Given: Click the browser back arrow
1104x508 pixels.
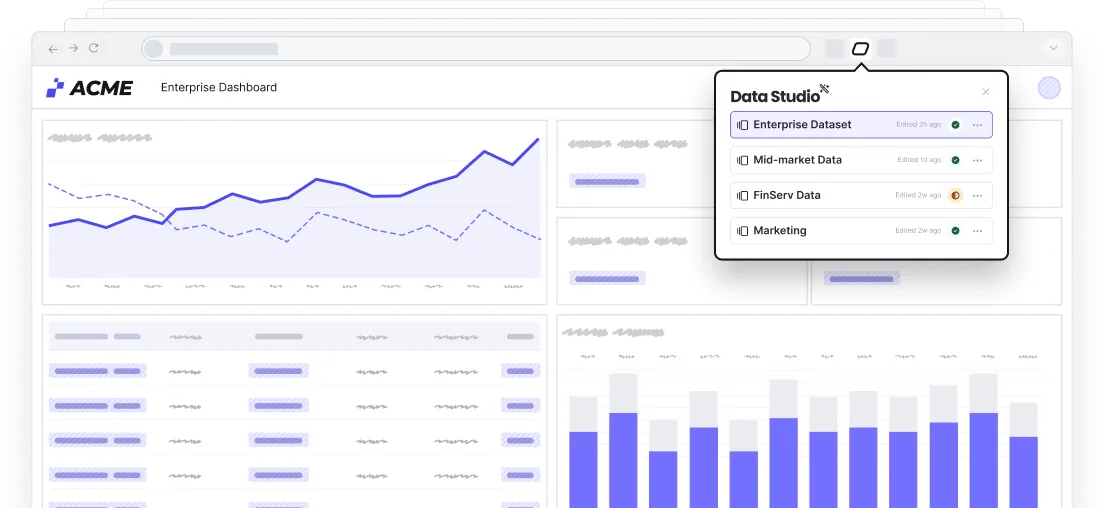Looking at the screenshot, I should [53, 49].
